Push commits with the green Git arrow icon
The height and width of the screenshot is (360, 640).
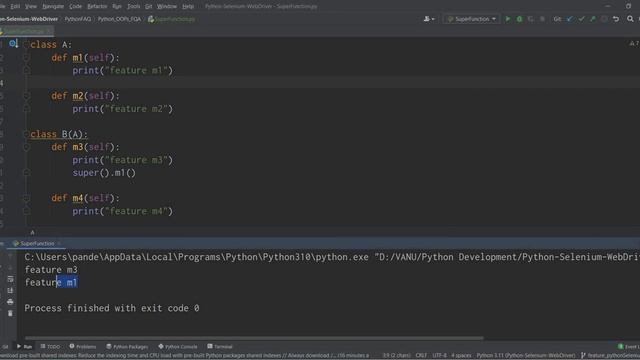593,19
